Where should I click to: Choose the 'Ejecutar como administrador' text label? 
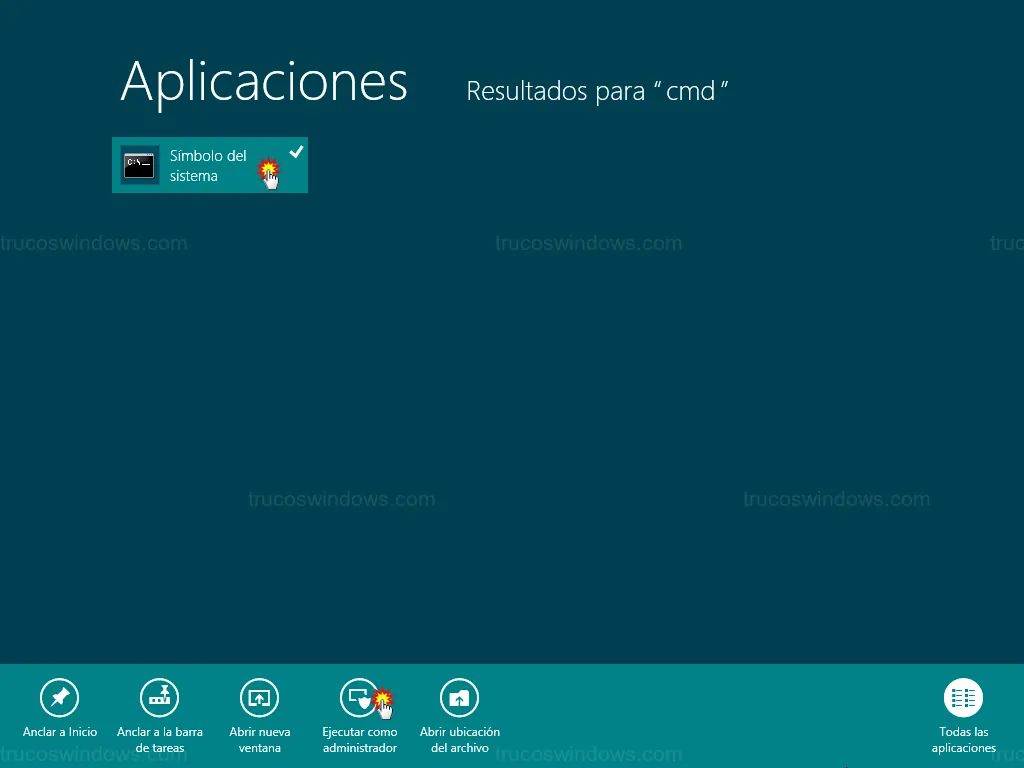click(360, 740)
